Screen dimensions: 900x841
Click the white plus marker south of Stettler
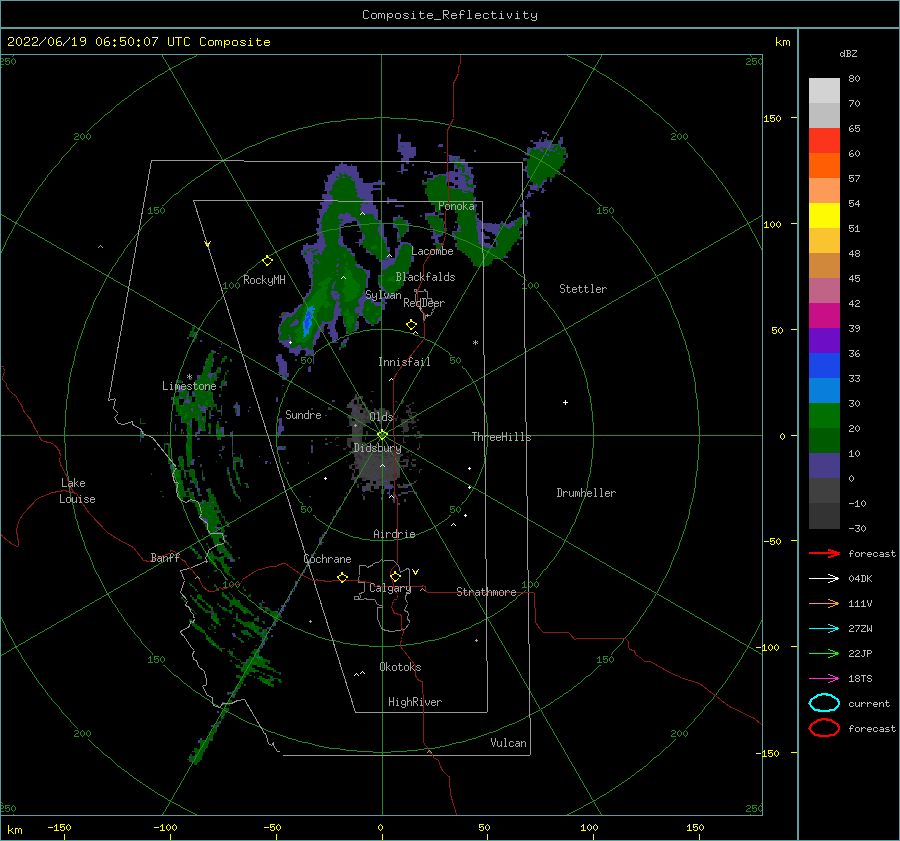565,402
